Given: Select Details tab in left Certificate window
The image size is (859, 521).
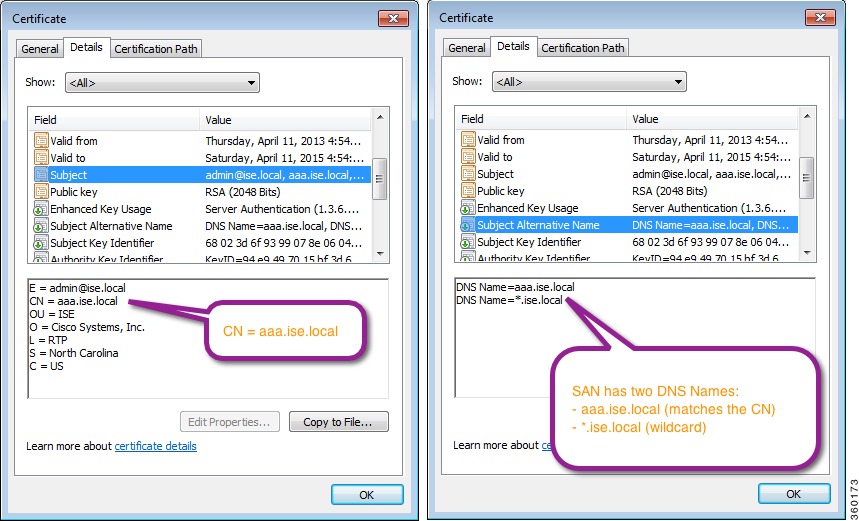Looking at the screenshot, I should (x=87, y=47).
